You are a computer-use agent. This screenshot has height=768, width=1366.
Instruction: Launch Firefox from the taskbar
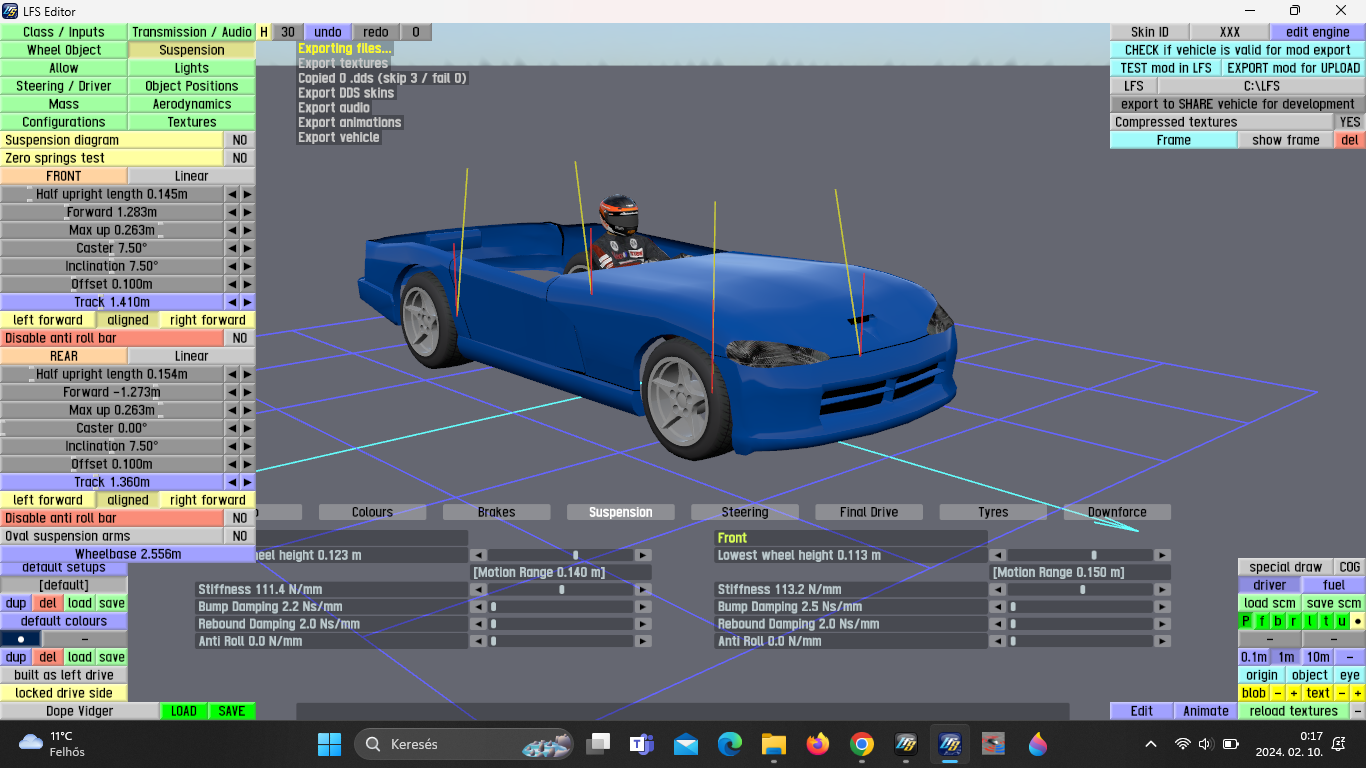pyautogui.click(x=817, y=744)
